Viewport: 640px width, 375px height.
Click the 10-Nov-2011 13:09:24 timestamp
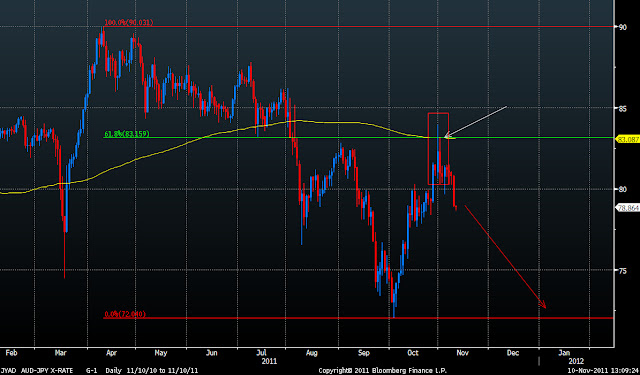602,371
